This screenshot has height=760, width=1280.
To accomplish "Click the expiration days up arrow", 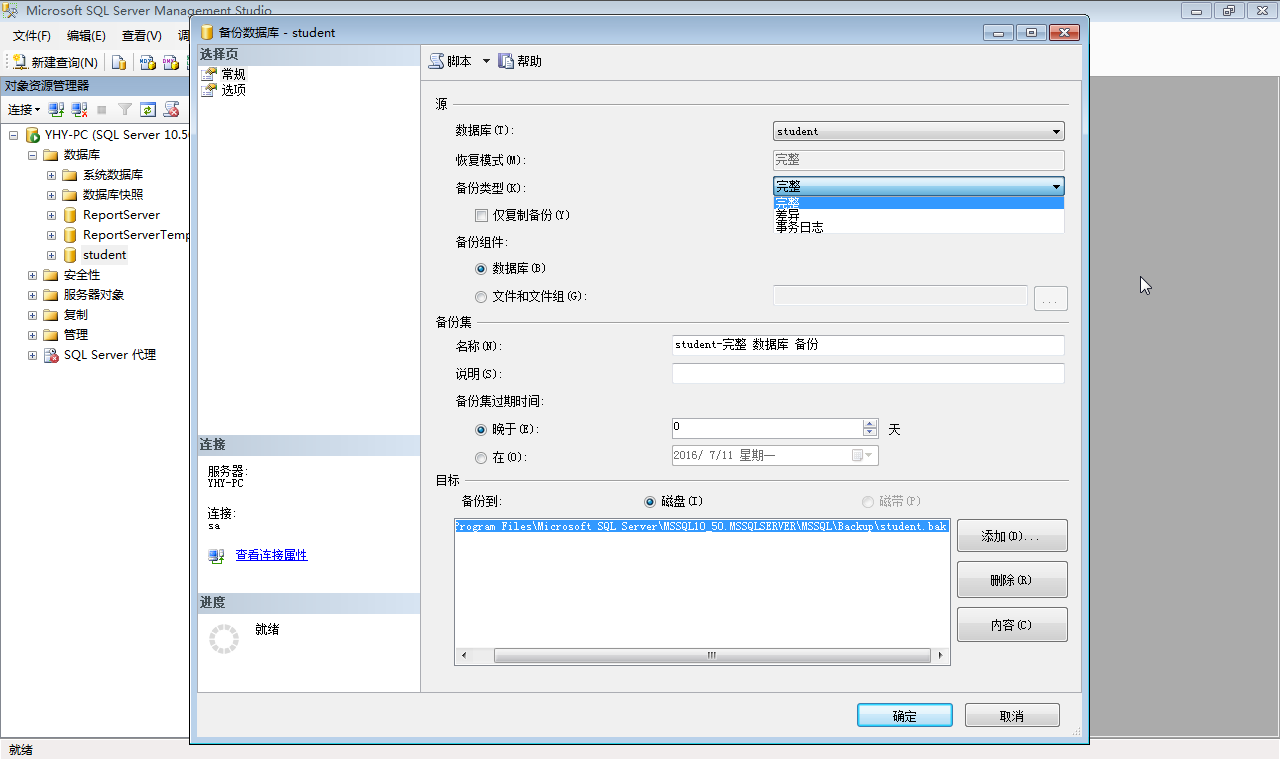I will (870, 423).
